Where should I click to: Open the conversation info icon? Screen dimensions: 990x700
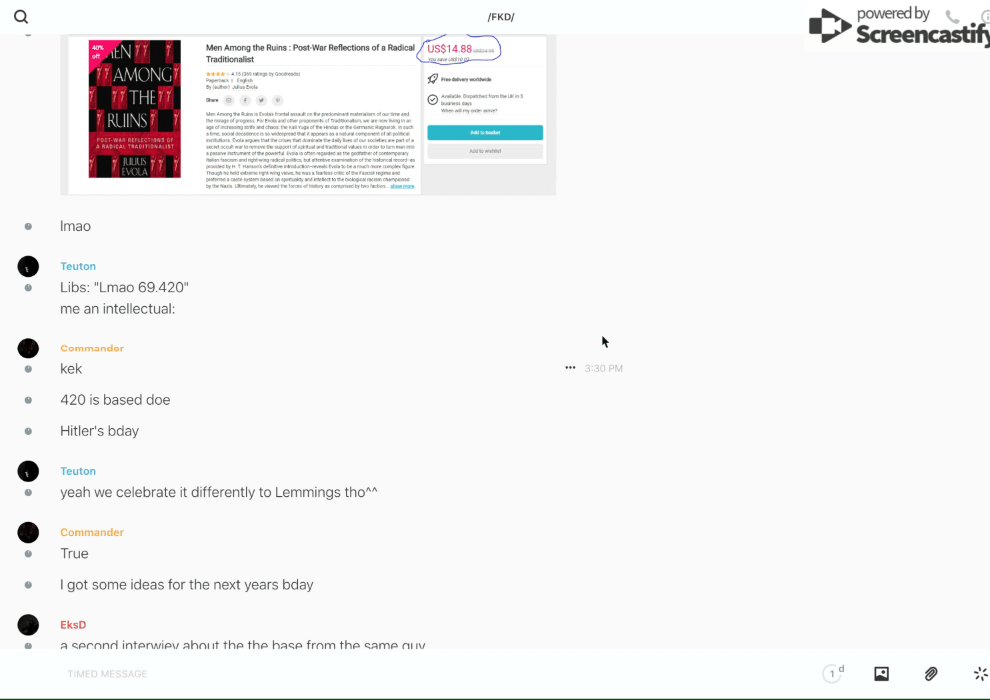click(984, 17)
